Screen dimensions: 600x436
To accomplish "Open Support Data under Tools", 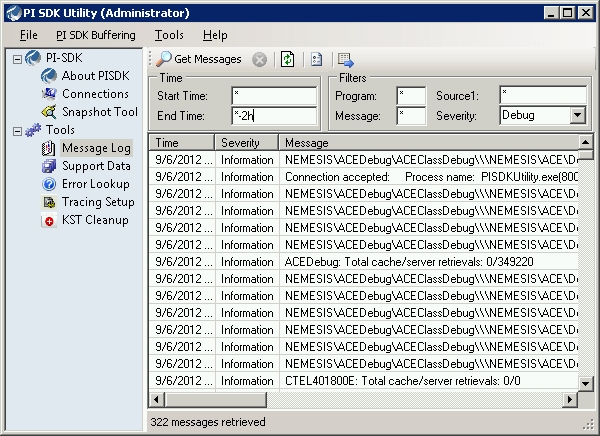I will [96, 166].
